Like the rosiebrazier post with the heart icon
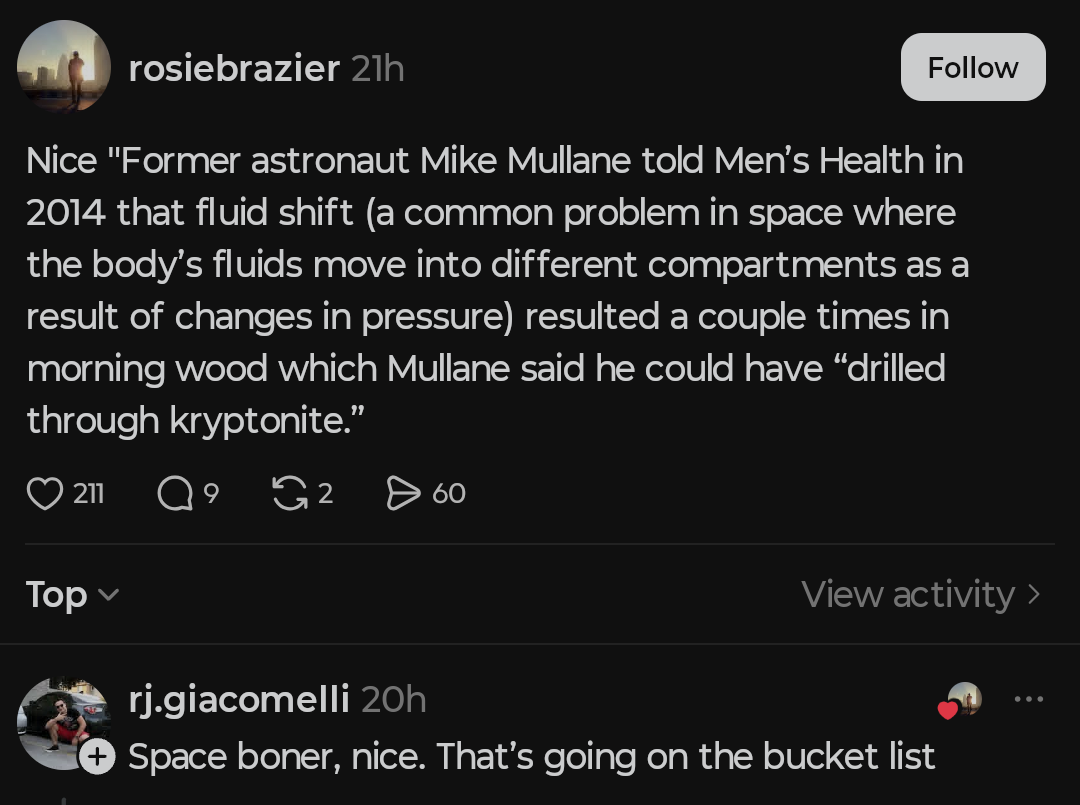The width and height of the screenshot is (1080, 805). [44, 493]
